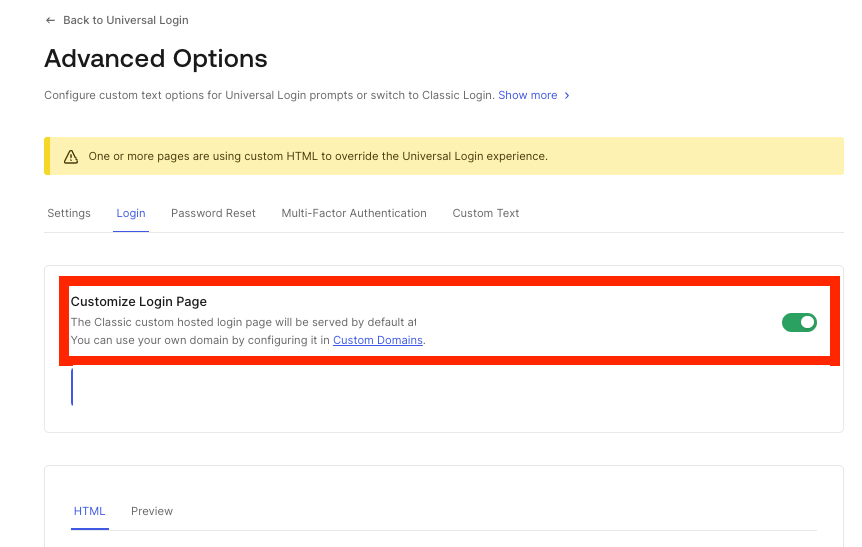The height and width of the screenshot is (547, 862).
Task: Select the HTML editor tab
Action: point(90,511)
